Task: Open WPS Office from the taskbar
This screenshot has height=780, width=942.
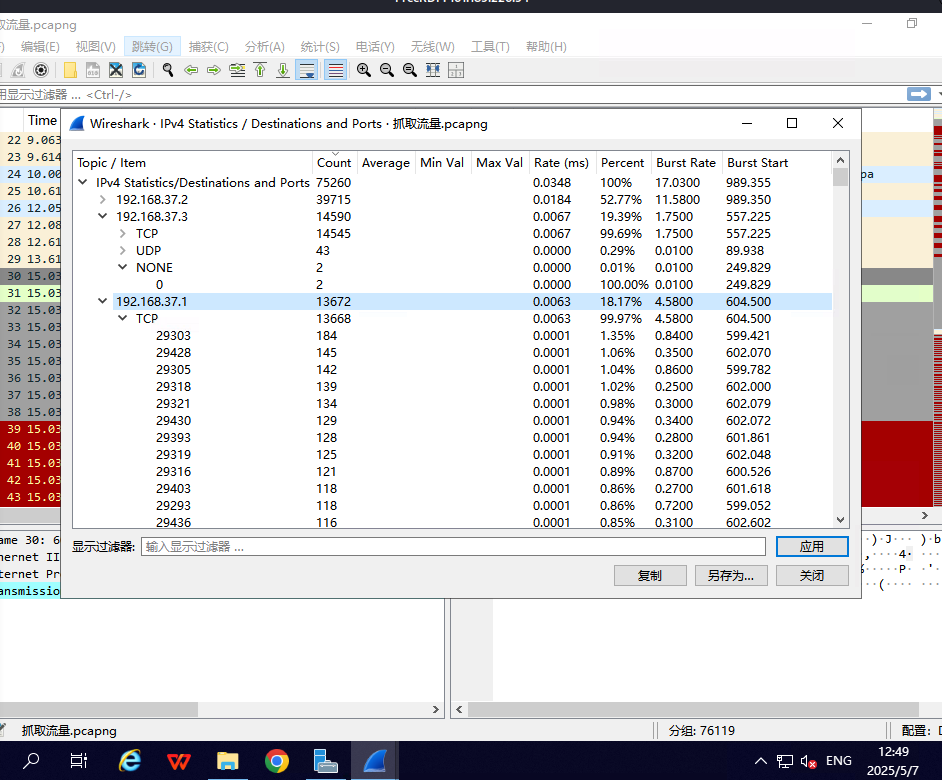Action: (178, 761)
